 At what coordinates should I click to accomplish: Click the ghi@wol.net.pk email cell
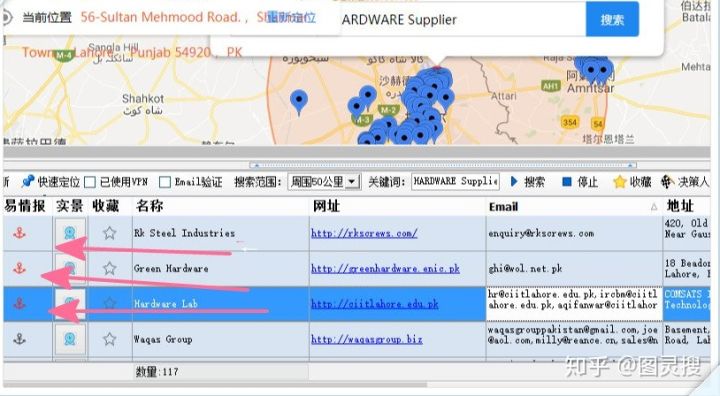click(574, 269)
